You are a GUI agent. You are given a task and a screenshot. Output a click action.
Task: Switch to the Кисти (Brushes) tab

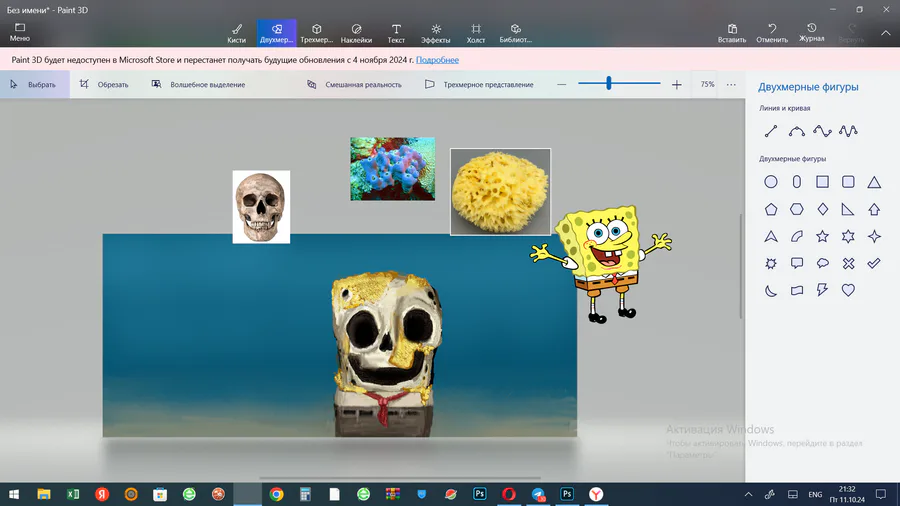[236, 33]
